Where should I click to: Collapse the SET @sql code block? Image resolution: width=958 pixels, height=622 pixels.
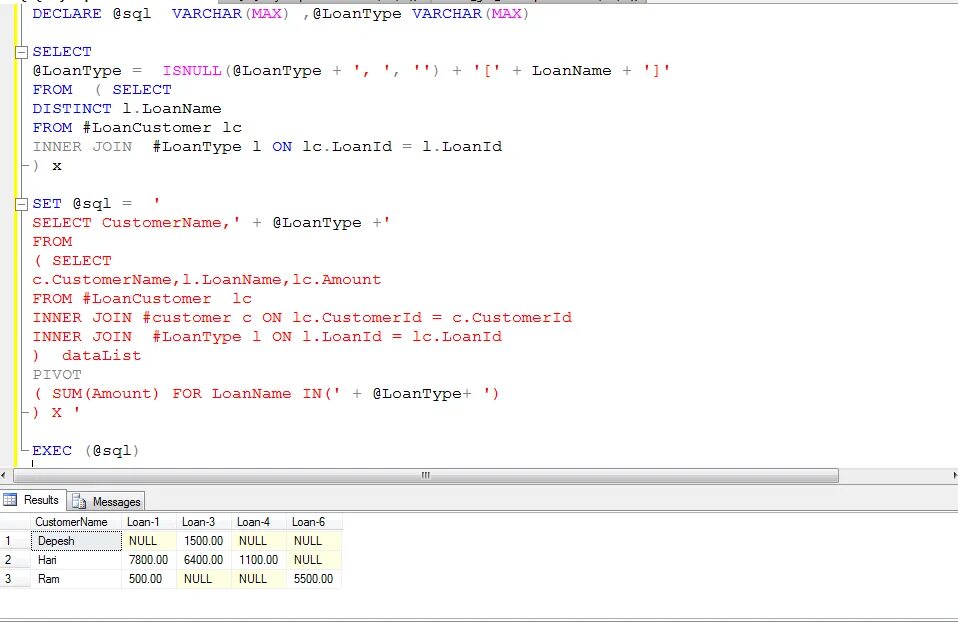pyautogui.click(x=21, y=204)
